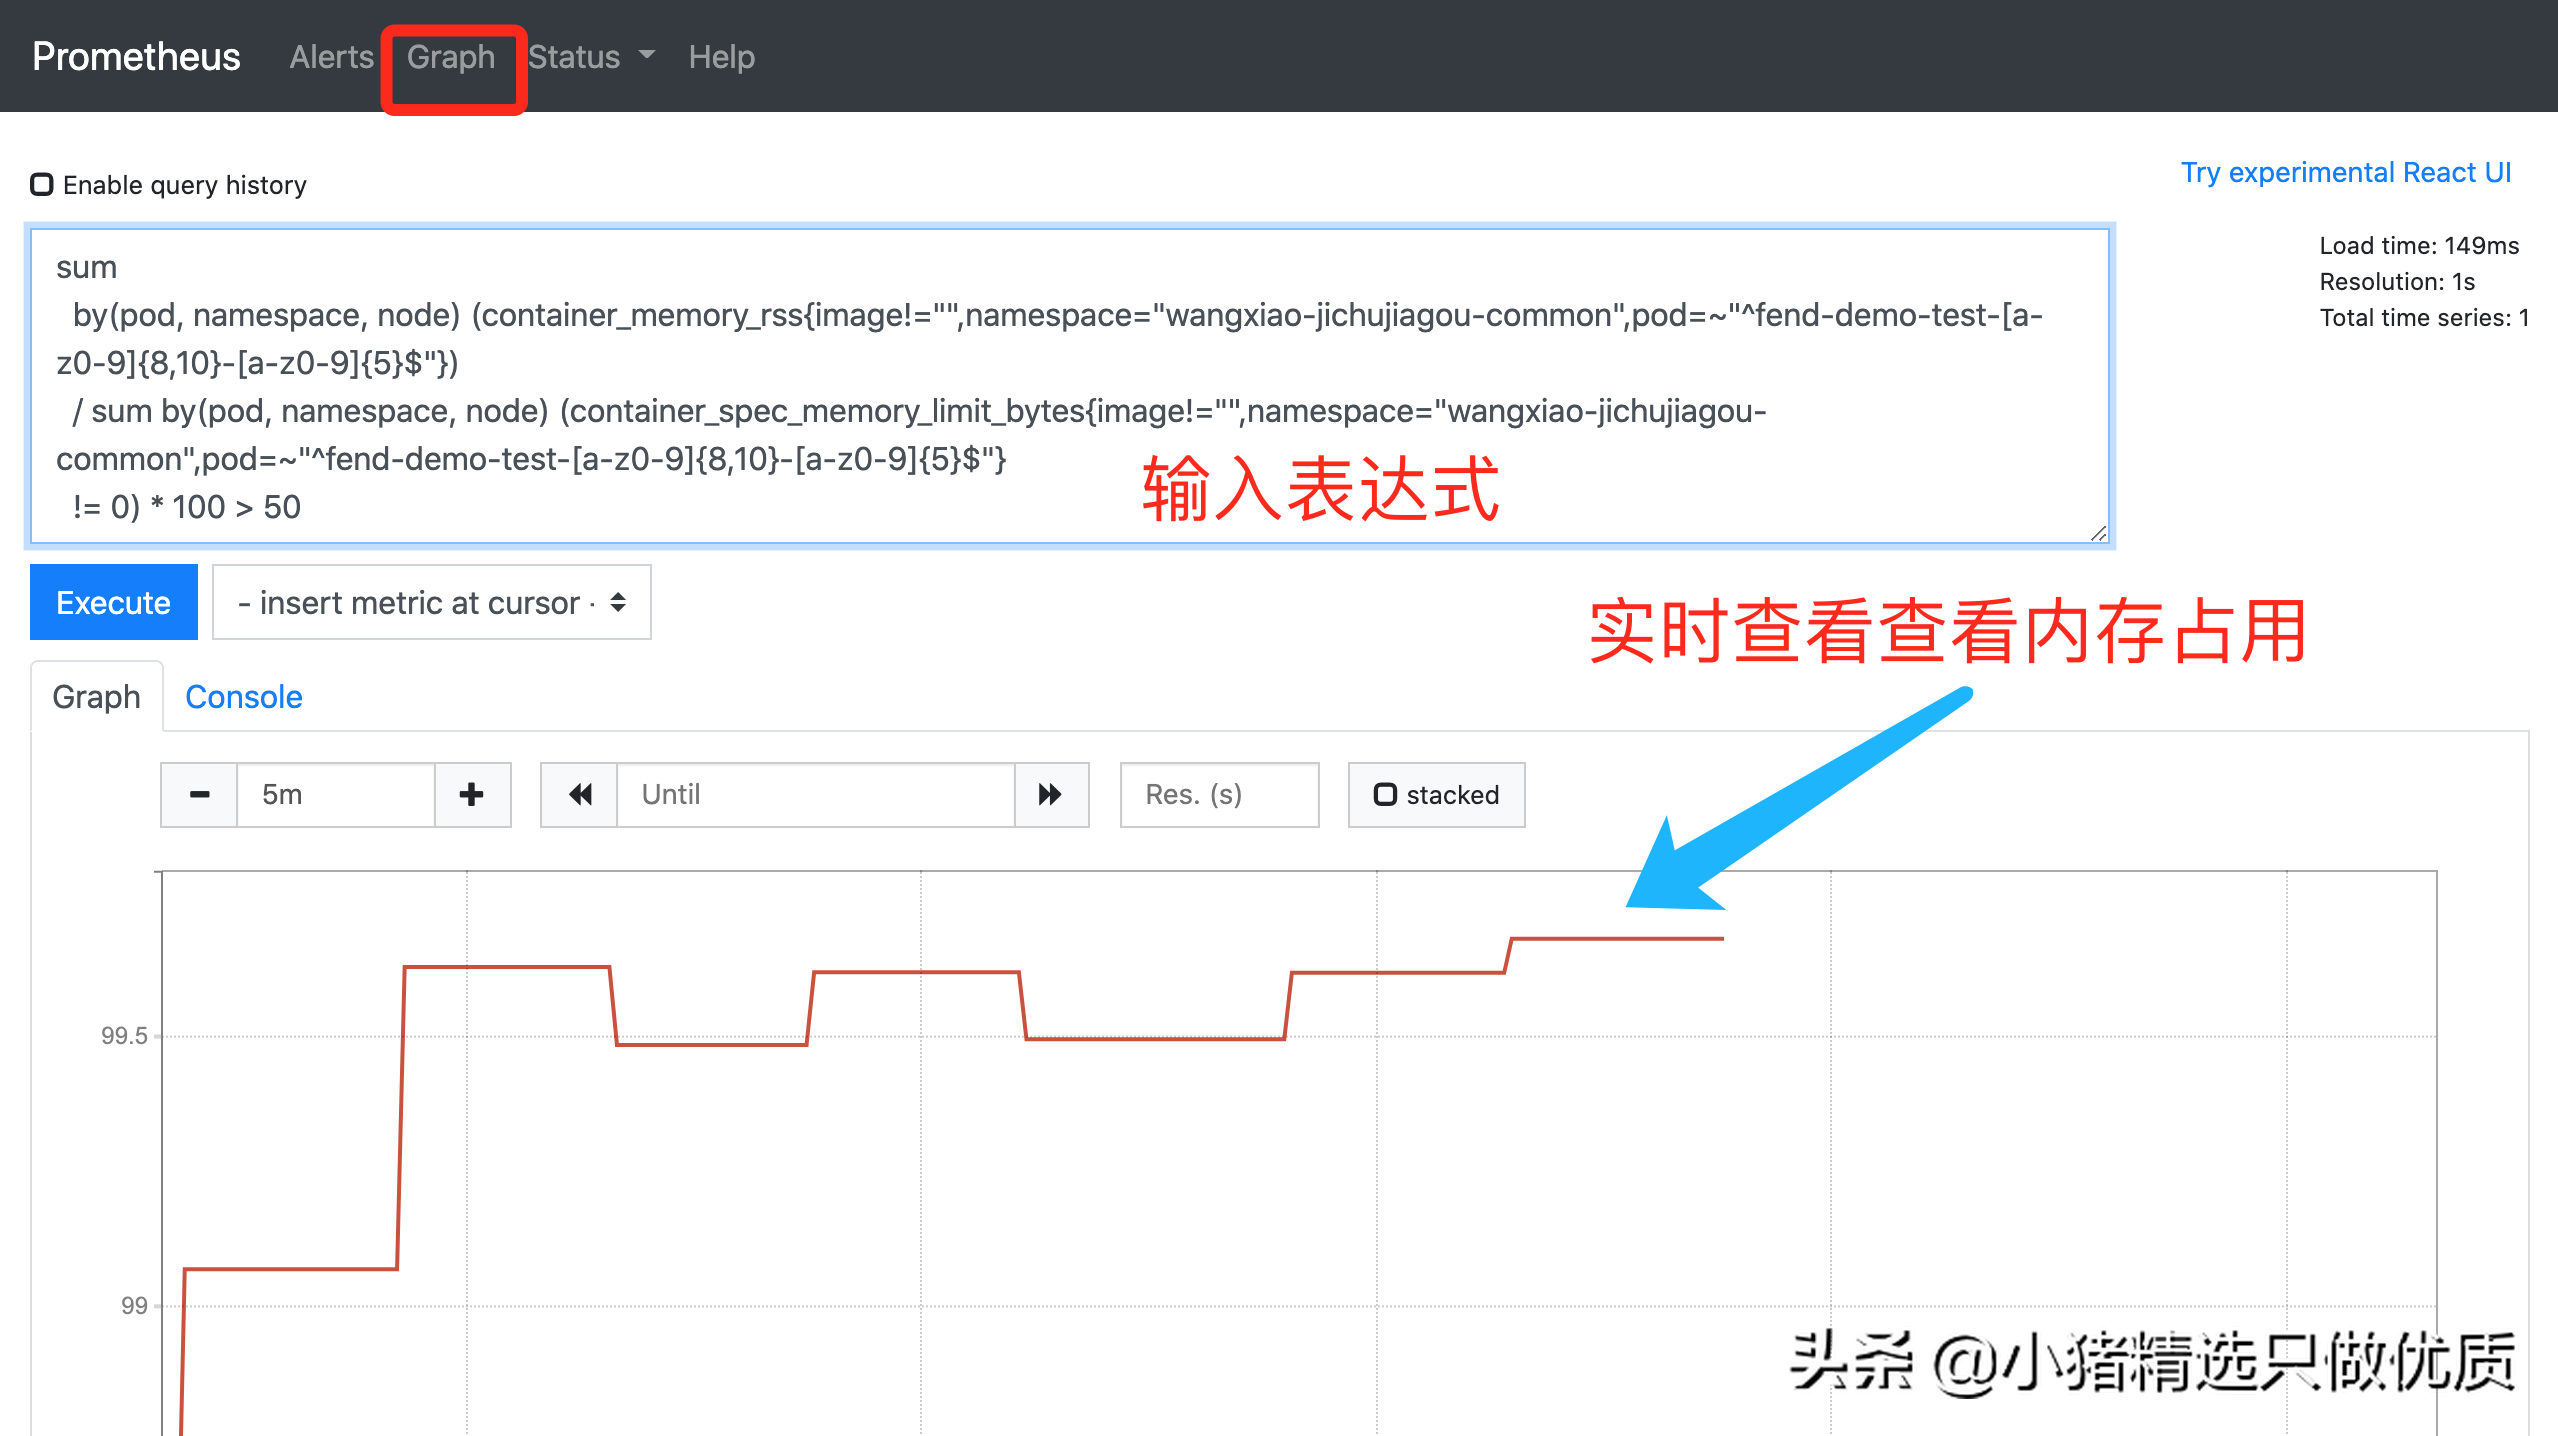Select the Graph results tab
This screenshot has height=1436, width=2558.
coord(96,696)
